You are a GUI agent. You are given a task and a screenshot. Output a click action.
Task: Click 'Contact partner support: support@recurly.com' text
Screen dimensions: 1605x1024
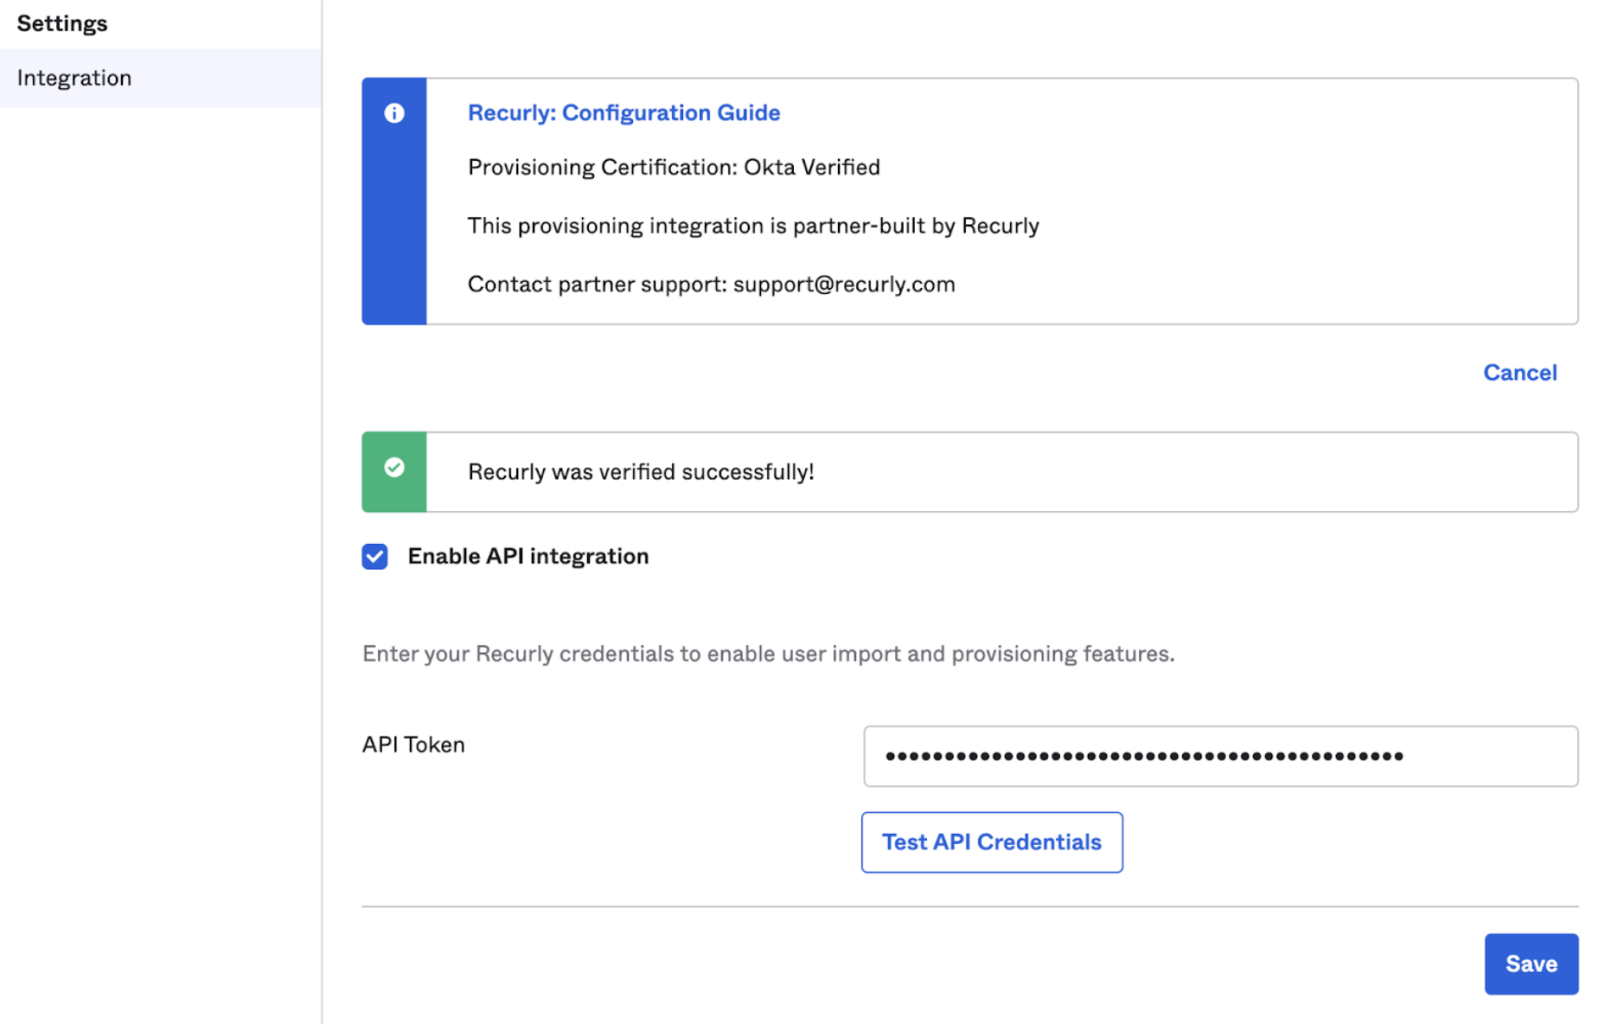click(711, 285)
